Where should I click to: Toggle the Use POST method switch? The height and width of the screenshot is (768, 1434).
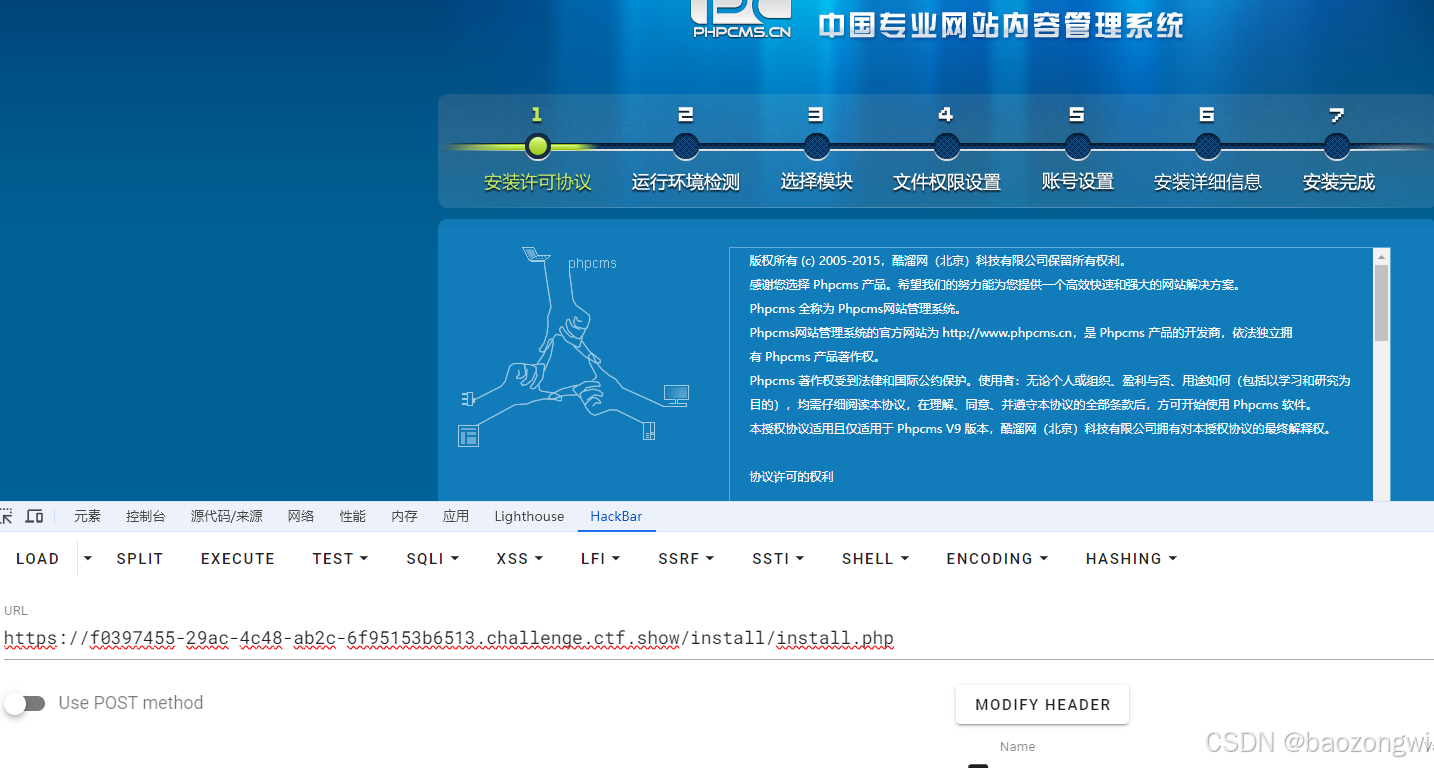click(25, 703)
